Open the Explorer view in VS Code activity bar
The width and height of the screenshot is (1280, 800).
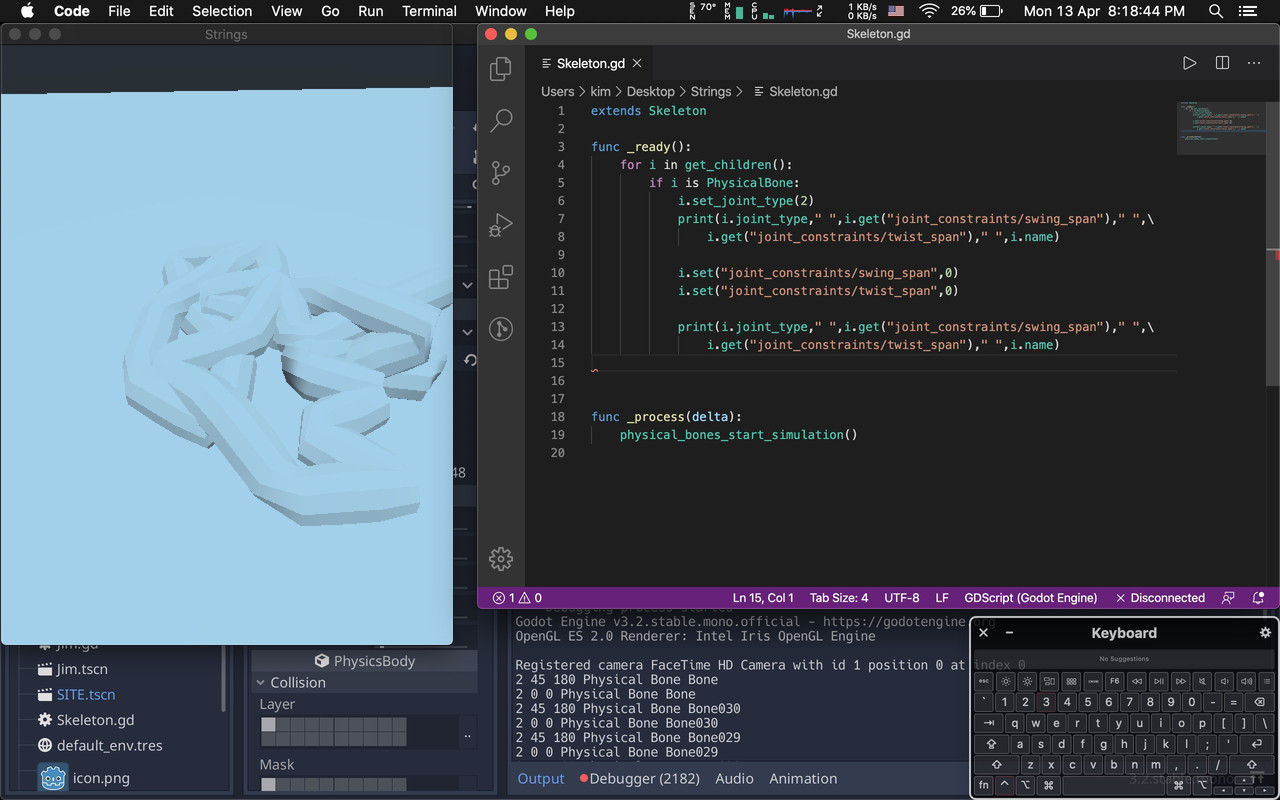click(501, 69)
